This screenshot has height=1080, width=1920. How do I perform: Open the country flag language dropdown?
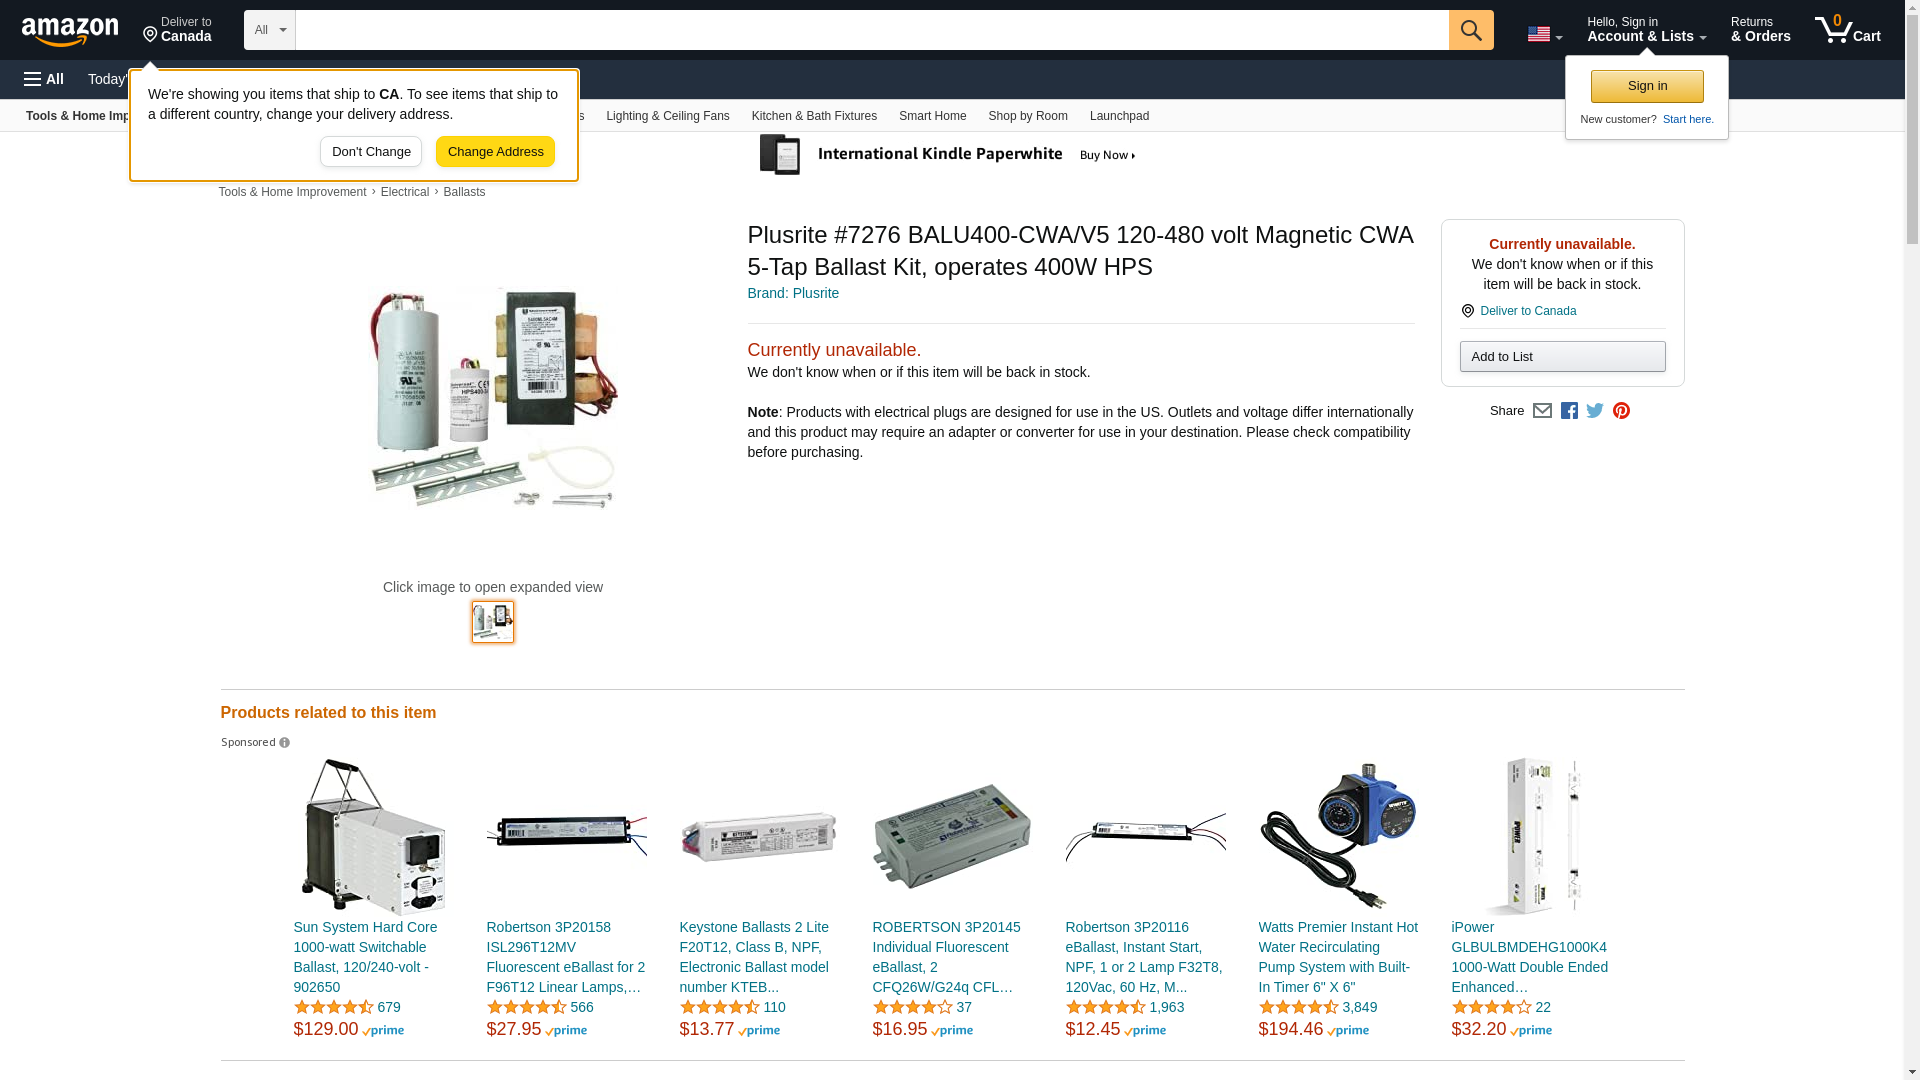[x=1544, y=34]
